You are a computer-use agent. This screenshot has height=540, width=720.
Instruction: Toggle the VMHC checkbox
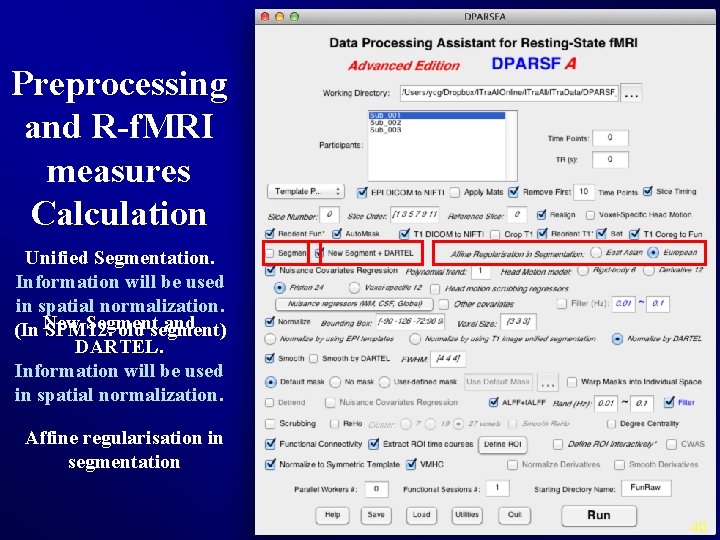click(411, 464)
